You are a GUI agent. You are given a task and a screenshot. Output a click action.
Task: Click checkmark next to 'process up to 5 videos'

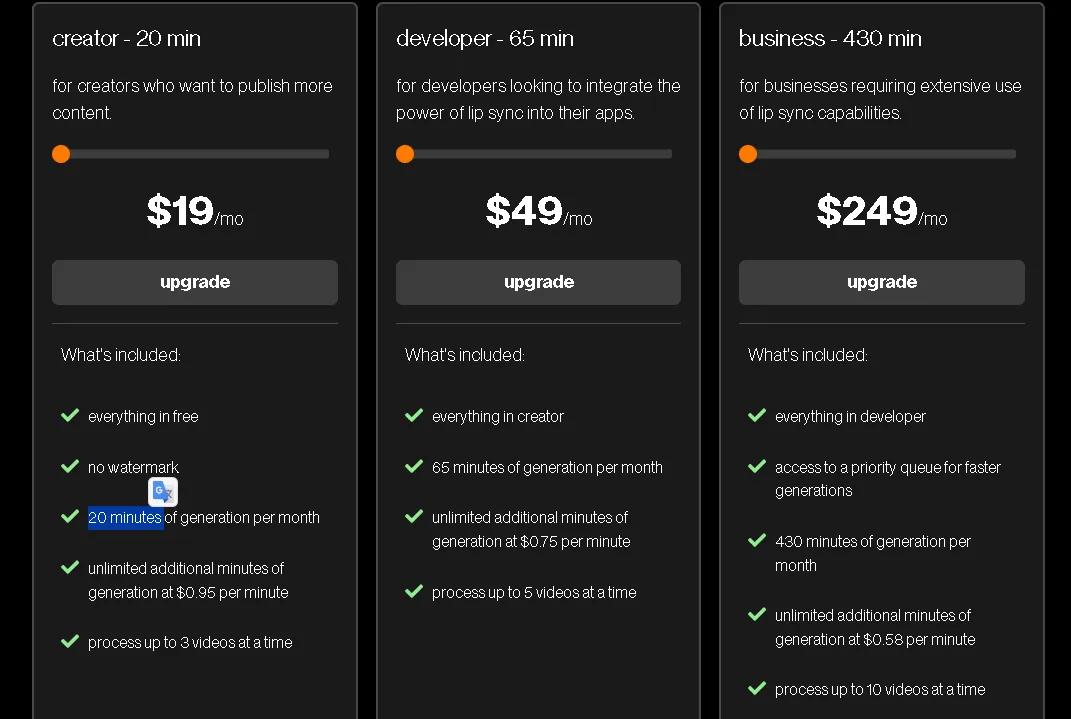point(414,591)
